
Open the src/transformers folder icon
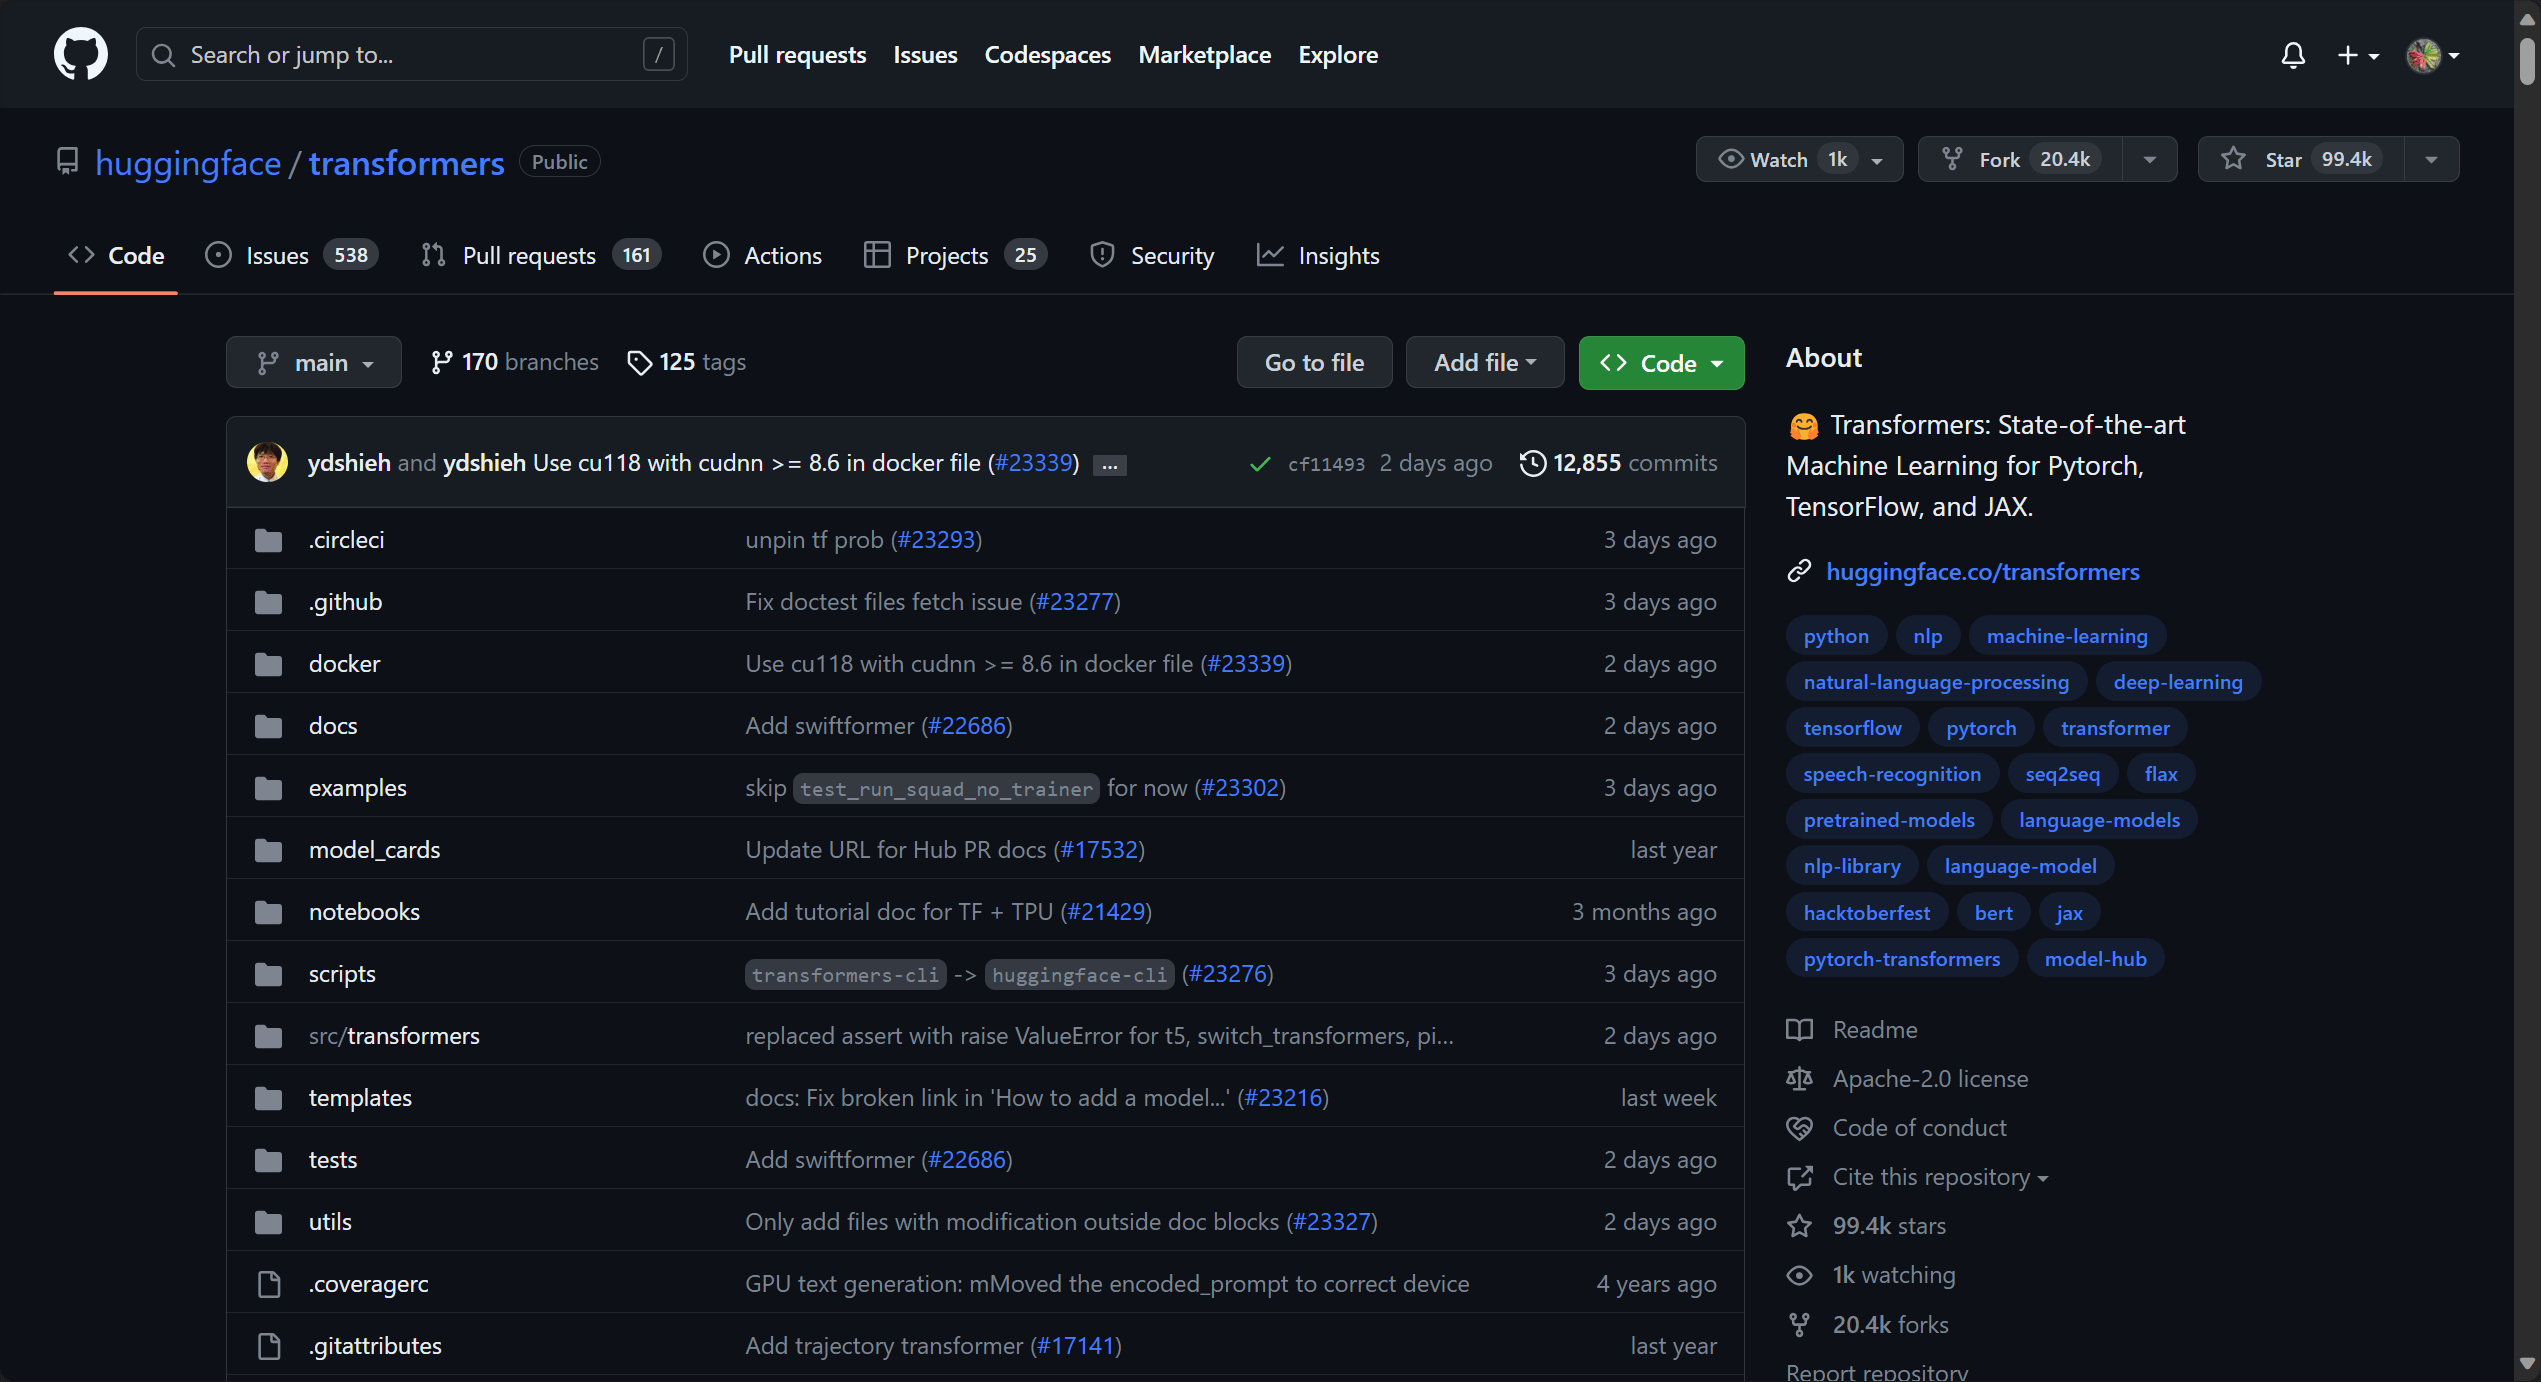point(268,1036)
